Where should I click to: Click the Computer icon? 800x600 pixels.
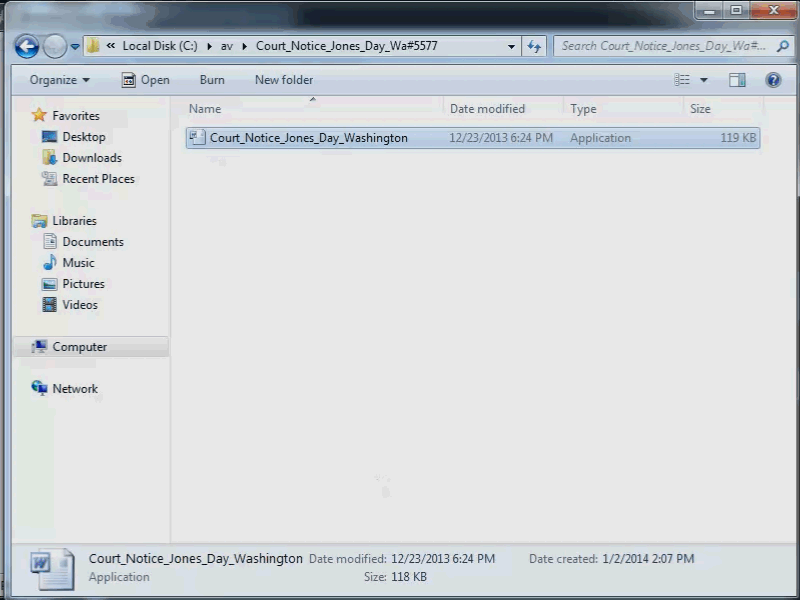[x=39, y=346]
